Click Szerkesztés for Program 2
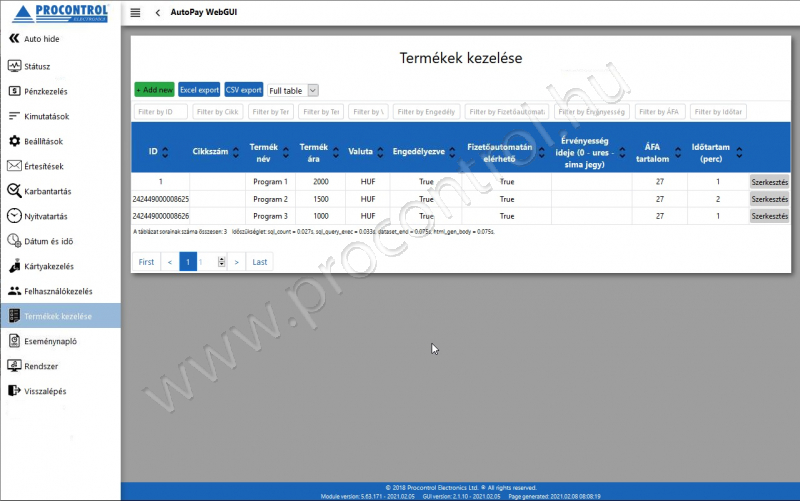This screenshot has width=800, height=501. pyautogui.click(x=769, y=199)
